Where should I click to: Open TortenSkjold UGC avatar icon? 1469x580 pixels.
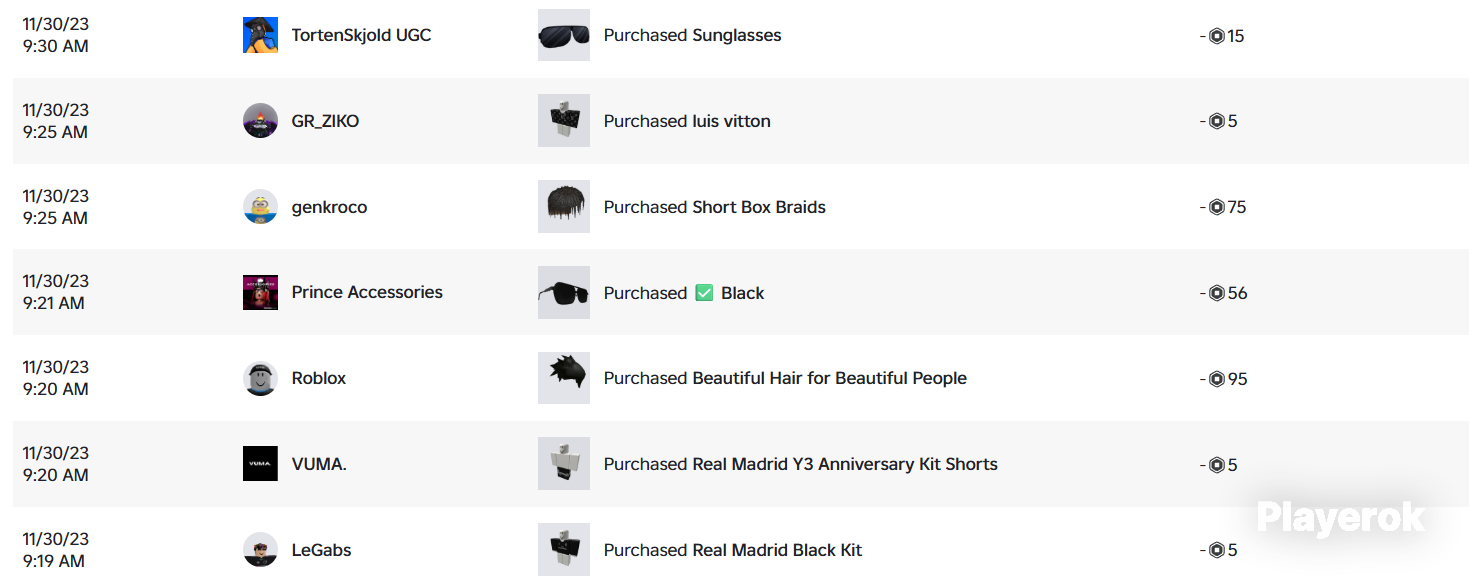point(260,35)
